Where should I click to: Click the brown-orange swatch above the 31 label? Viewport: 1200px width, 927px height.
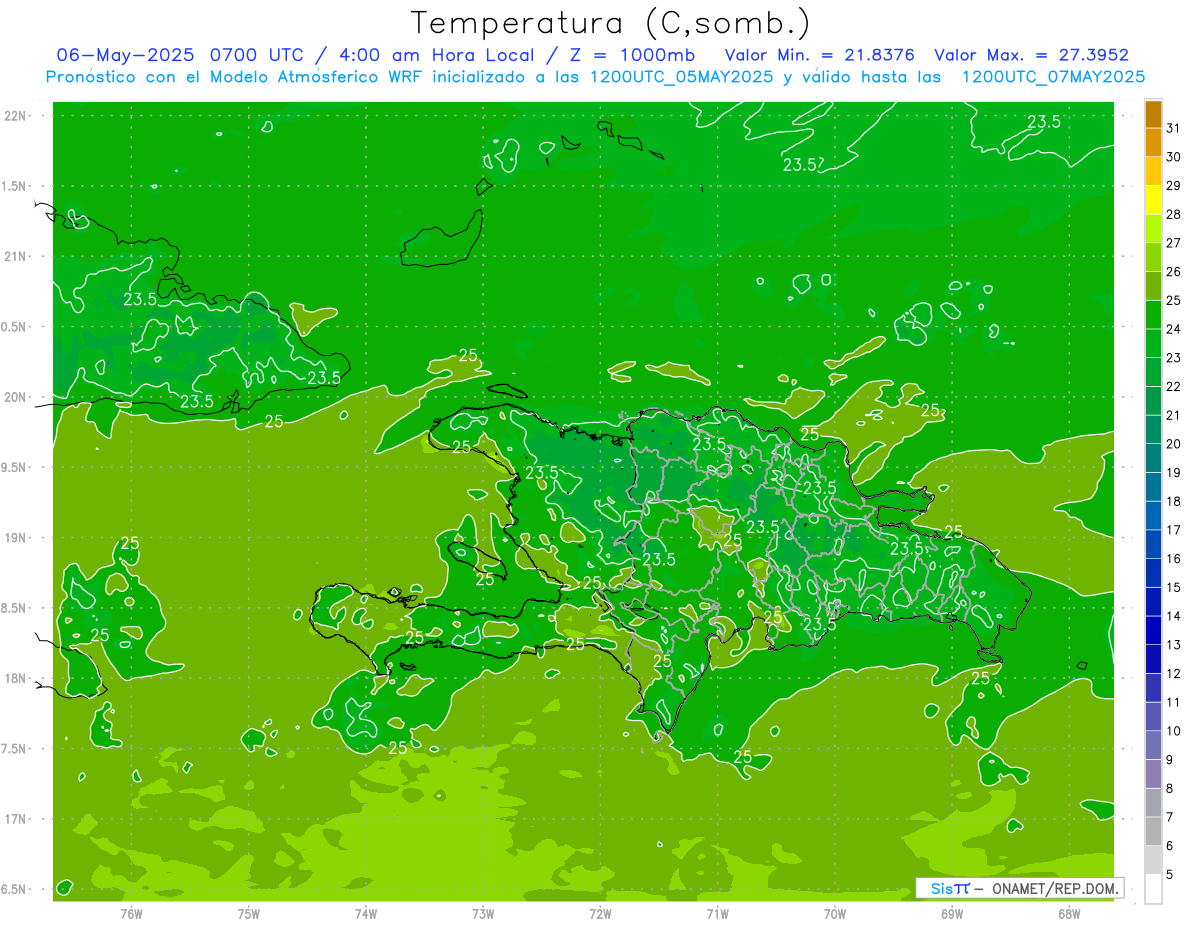tap(1153, 114)
